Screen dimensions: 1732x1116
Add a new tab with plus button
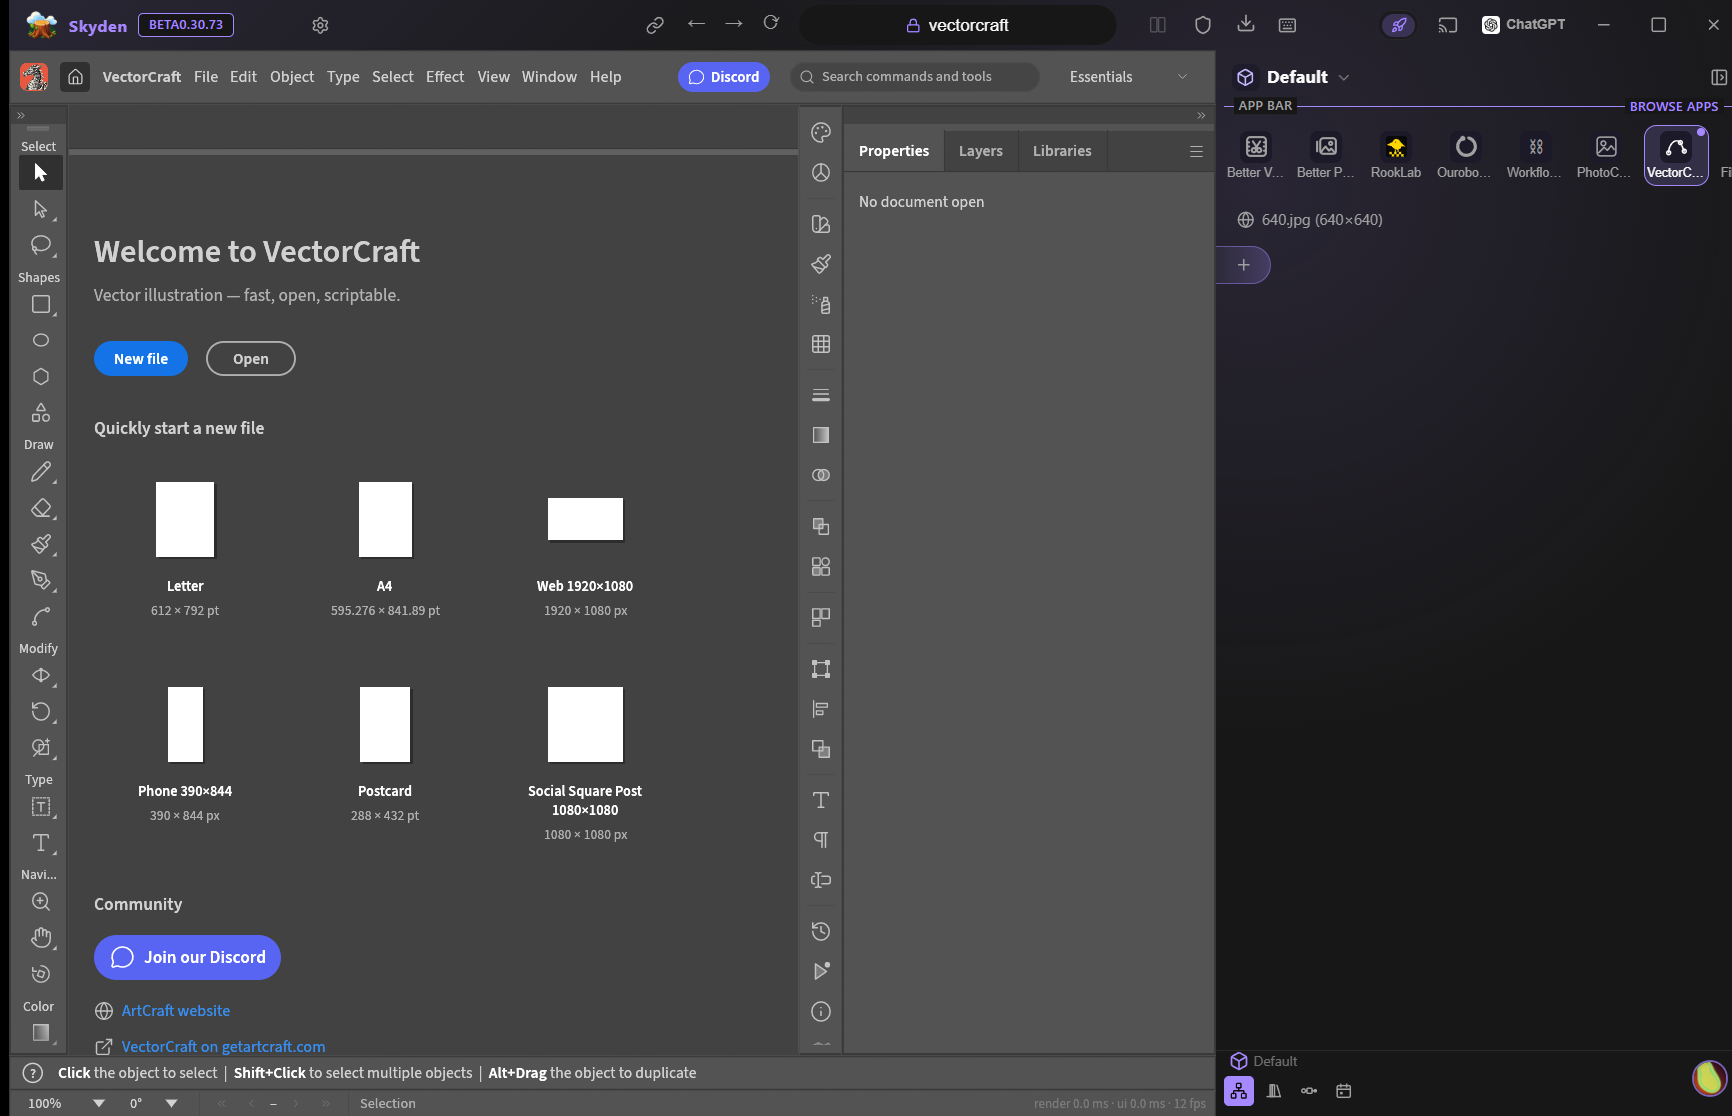pos(1243,265)
